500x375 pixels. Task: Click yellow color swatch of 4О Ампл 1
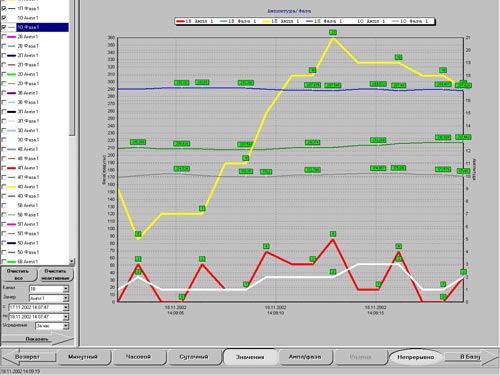pos(12,187)
